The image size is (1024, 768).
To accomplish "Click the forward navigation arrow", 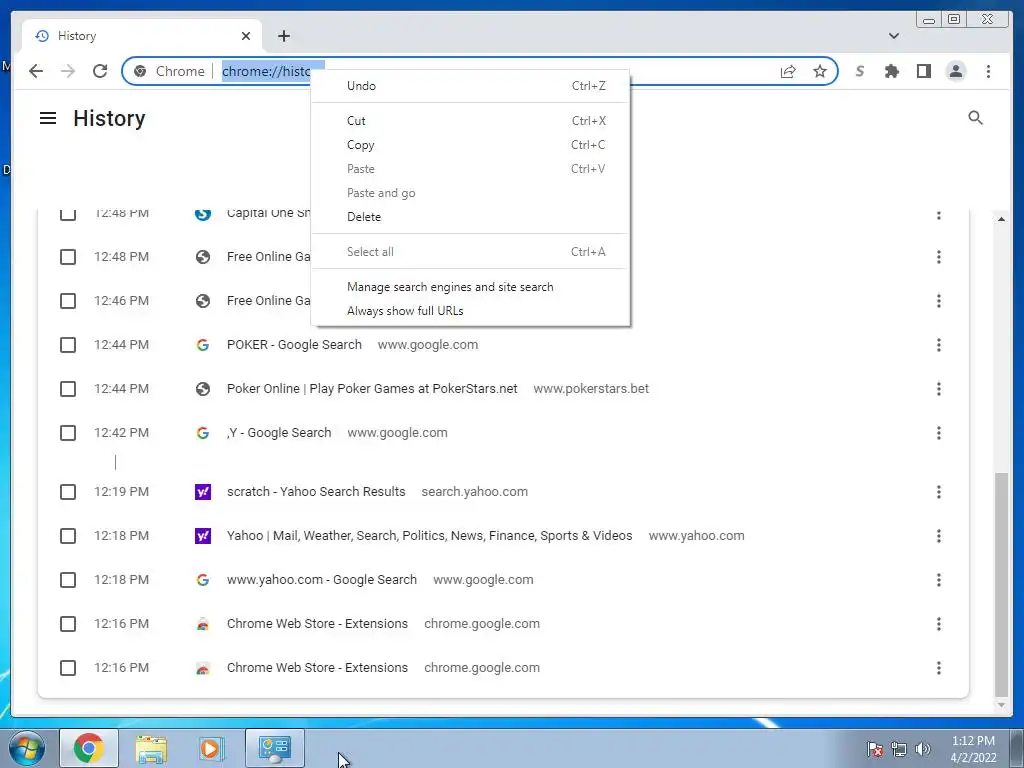I will pyautogui.click(x=68, y=71).
